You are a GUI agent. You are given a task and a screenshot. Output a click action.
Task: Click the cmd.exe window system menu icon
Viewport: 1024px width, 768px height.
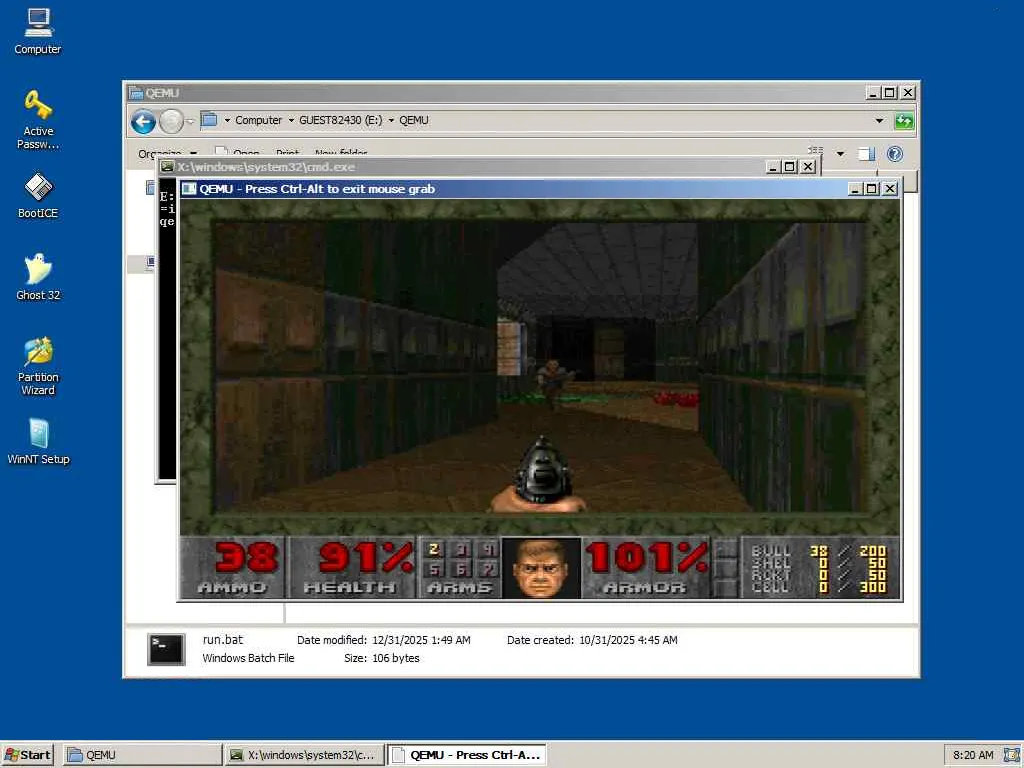pyautogui.click(x=167, y=167)
